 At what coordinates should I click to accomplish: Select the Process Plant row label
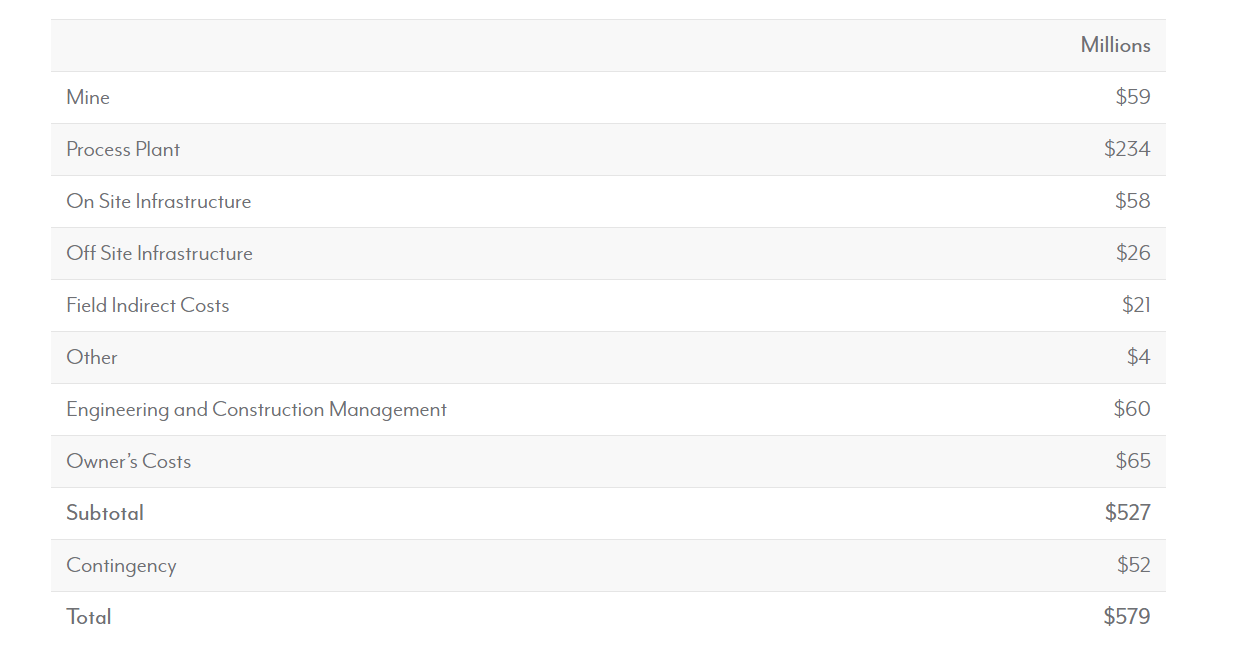123,149
